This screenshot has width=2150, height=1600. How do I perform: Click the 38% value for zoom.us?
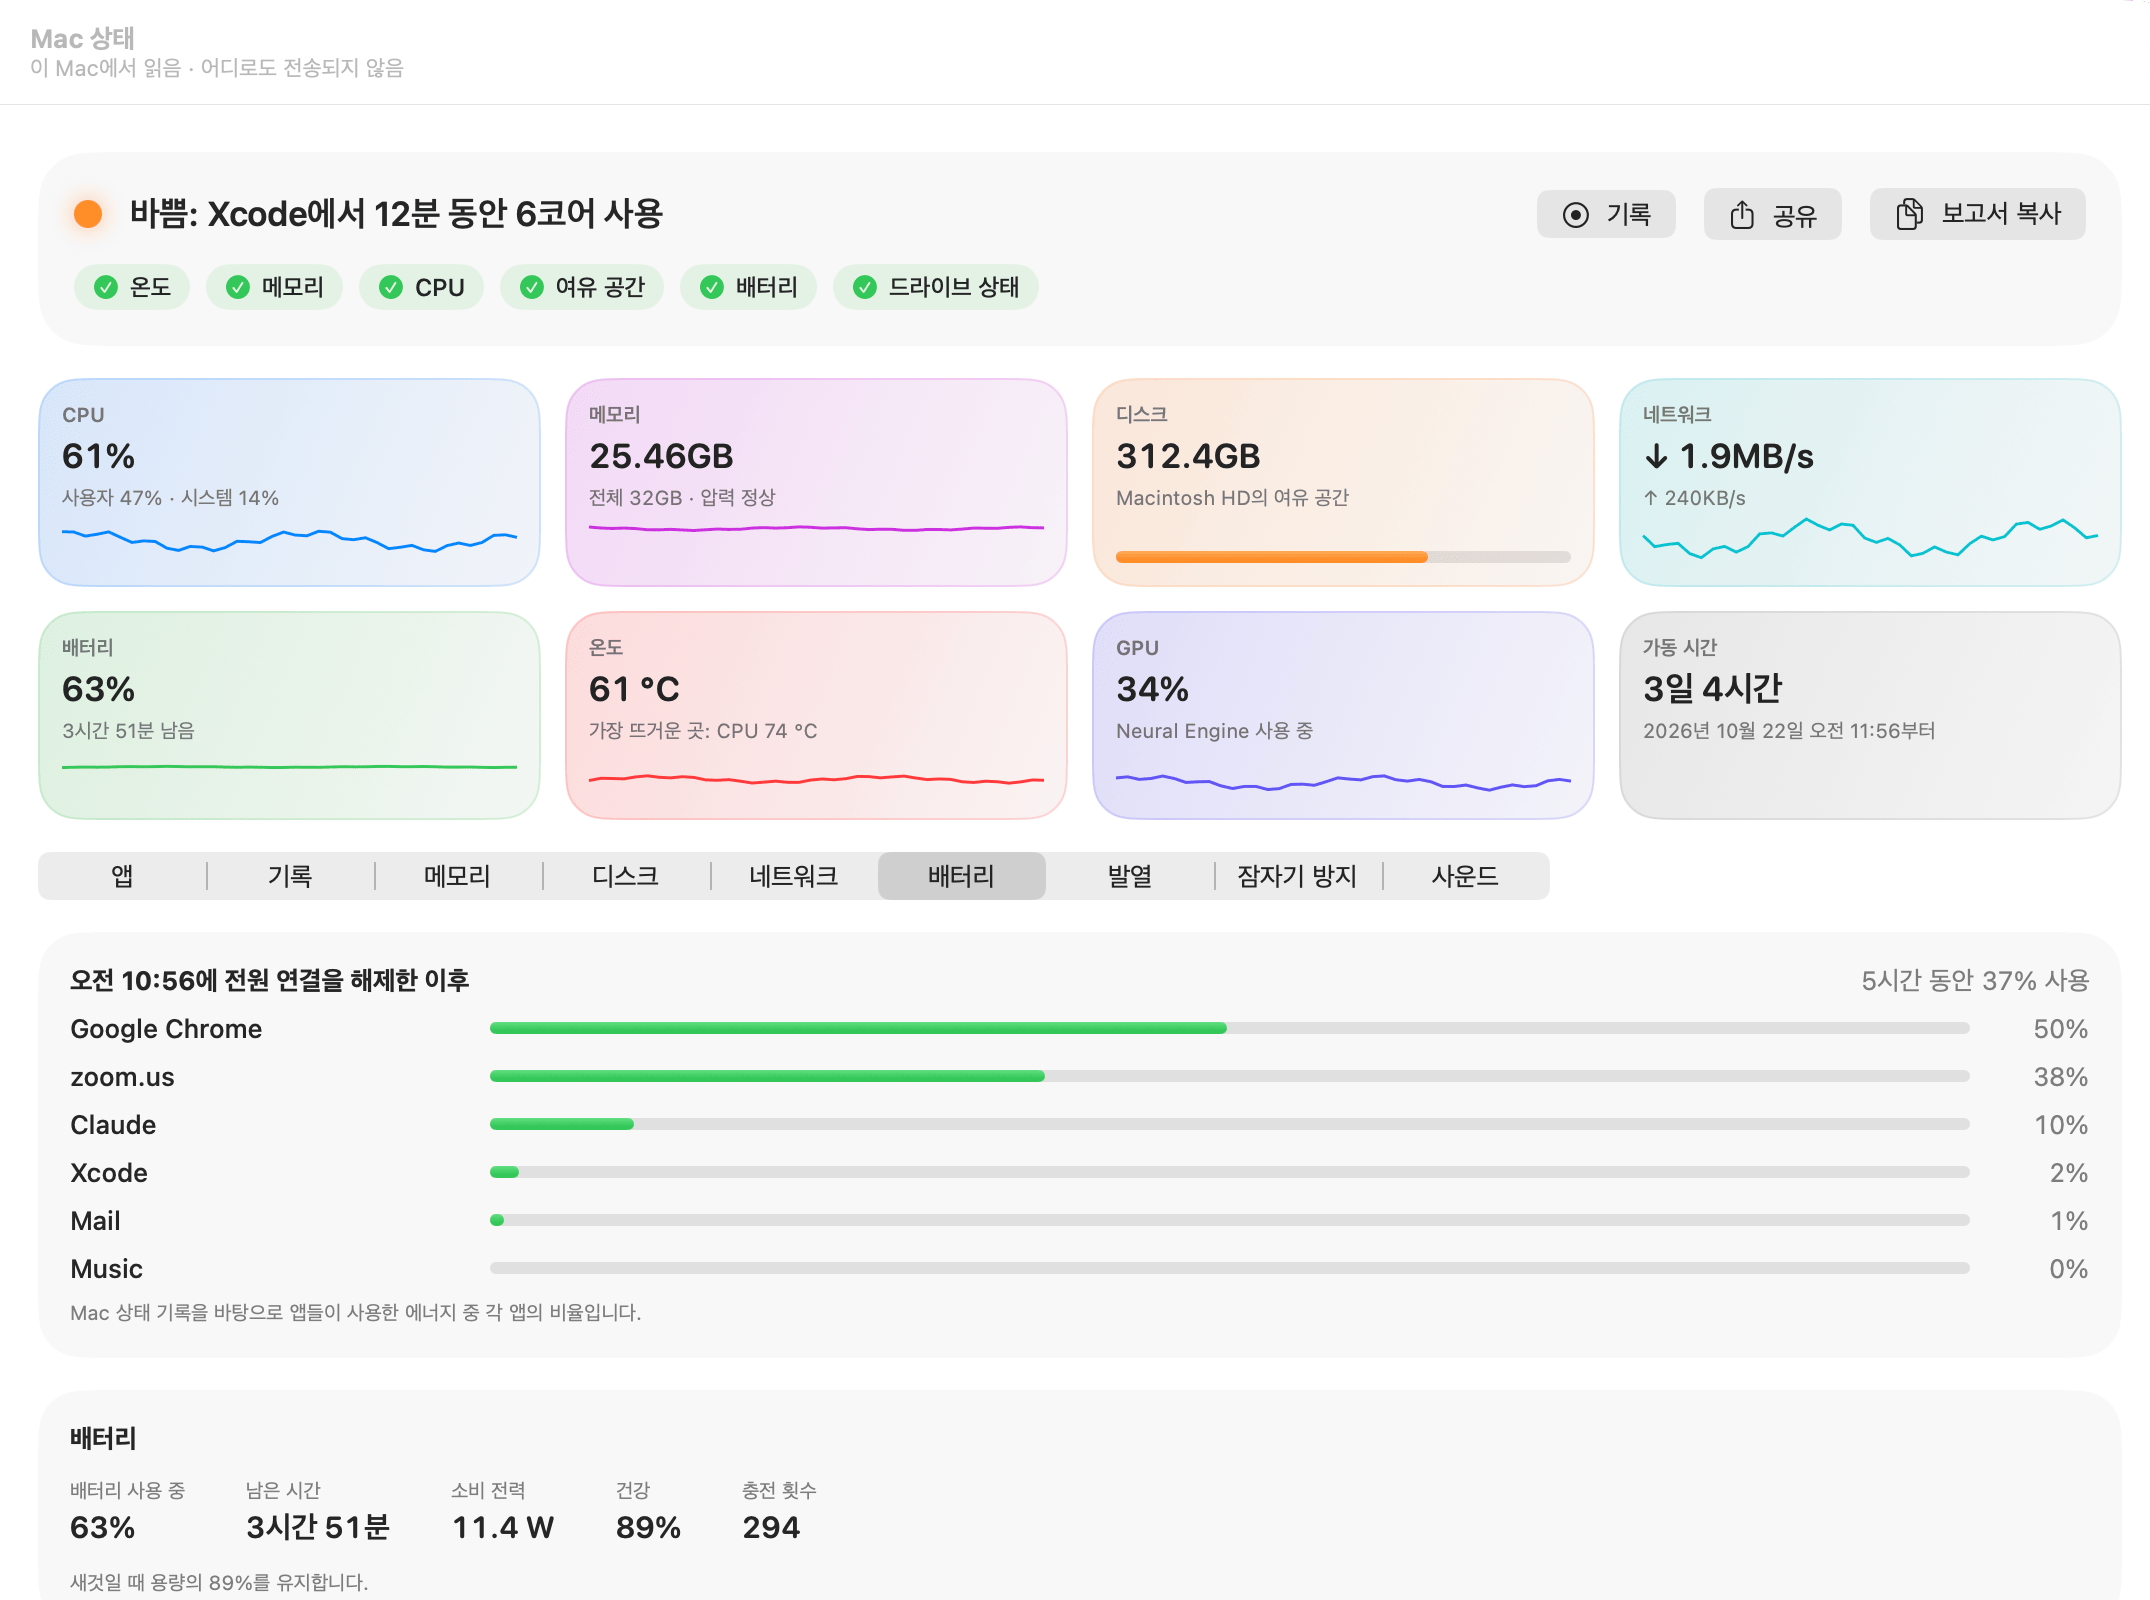pyautogui.click(x=2060, y=1077)
